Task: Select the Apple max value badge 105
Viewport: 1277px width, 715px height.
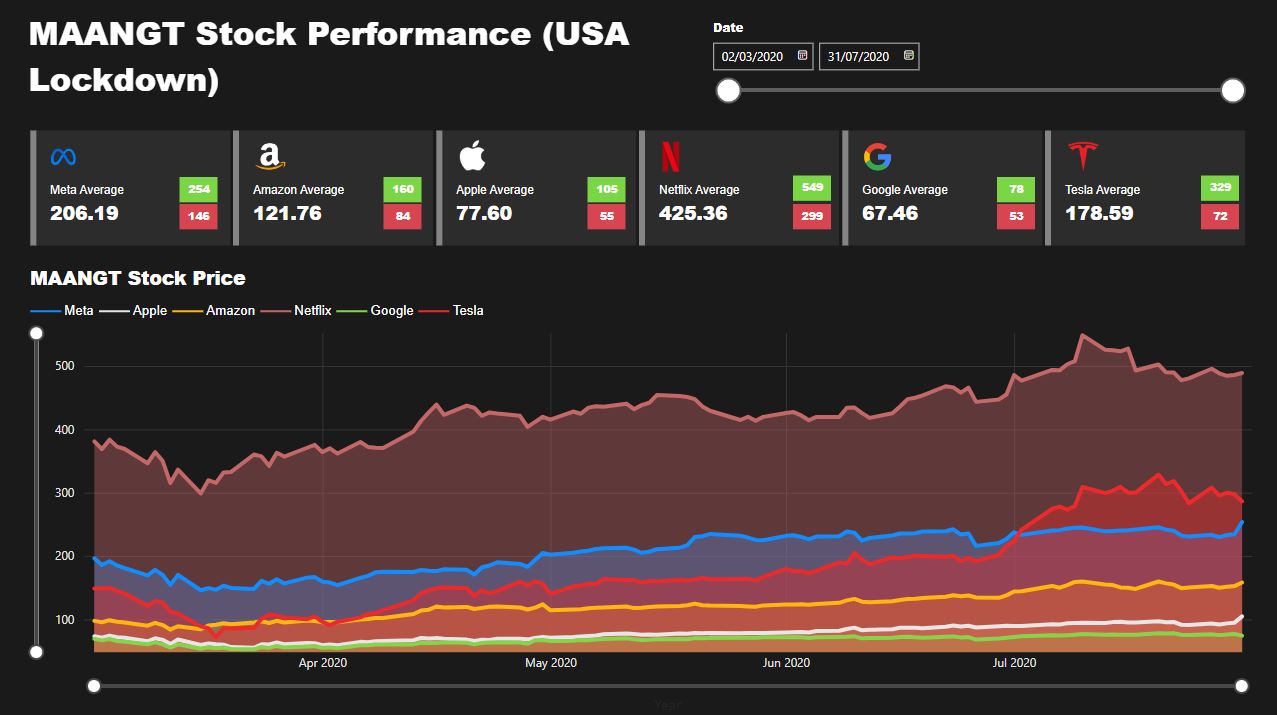Action: click(x=606, y=188)
